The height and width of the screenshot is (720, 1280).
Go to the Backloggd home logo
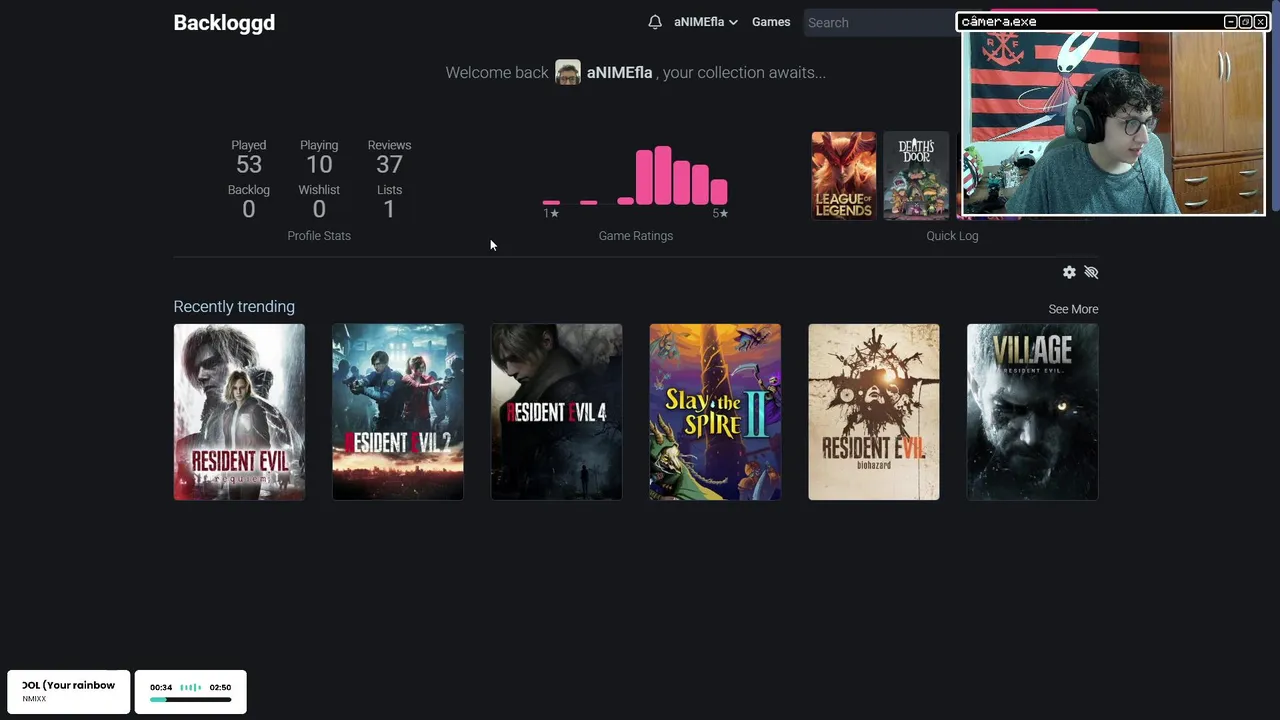[224, 22]
